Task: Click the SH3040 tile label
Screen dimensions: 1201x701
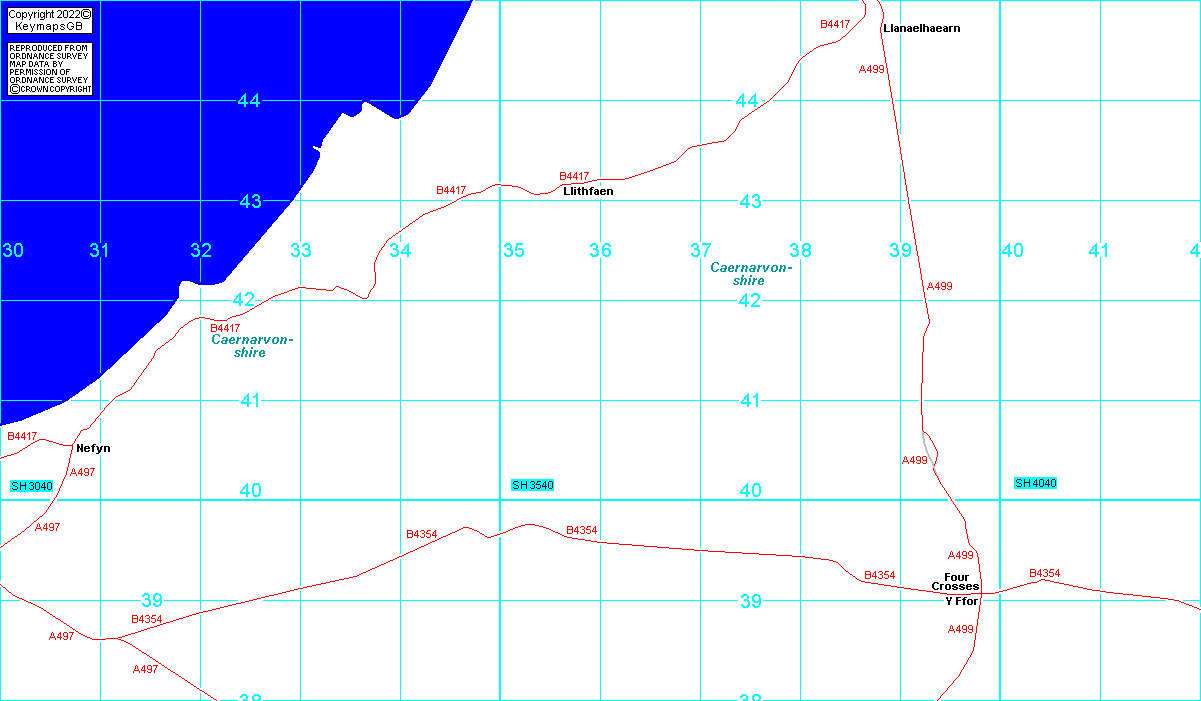Action: [x=31, y=486]
